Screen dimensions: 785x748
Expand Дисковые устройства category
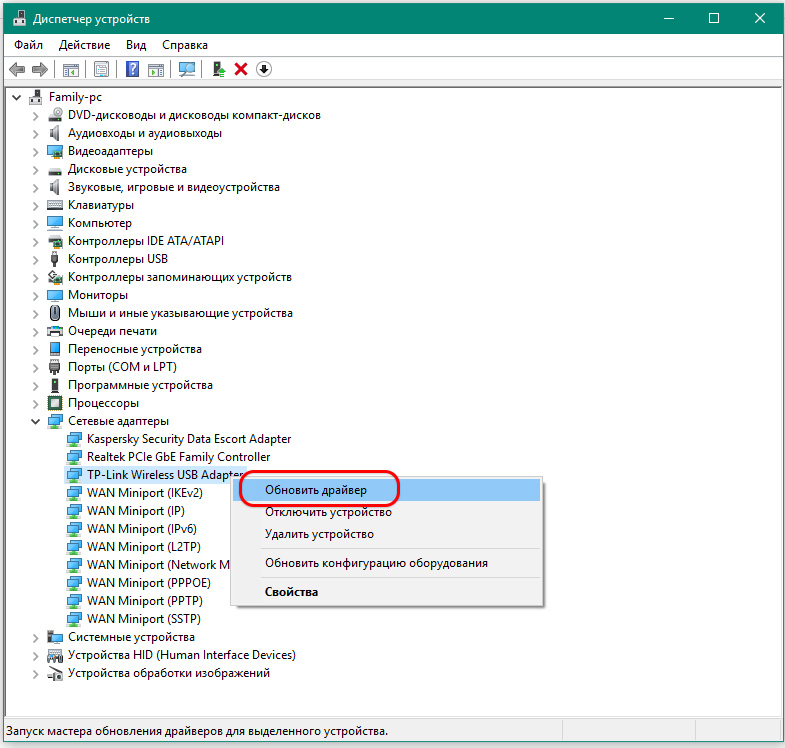tap(35, 170)
